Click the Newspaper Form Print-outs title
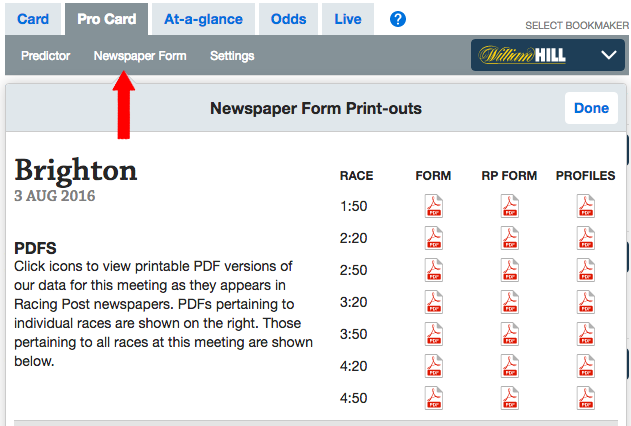Image resolution: width=631 pixels, height=426 pixels. [316, 108]
